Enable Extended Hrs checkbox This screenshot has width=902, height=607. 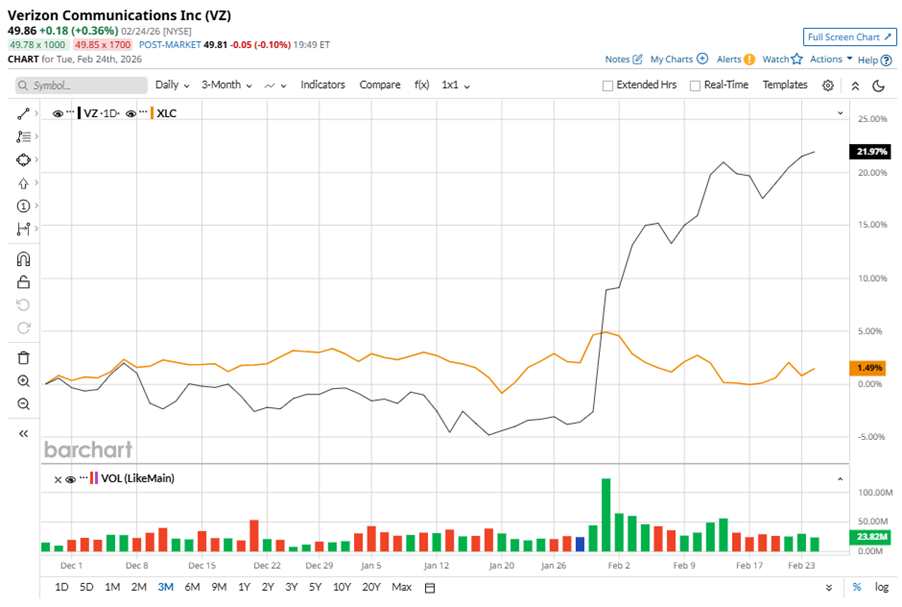[x=607, y=86]
